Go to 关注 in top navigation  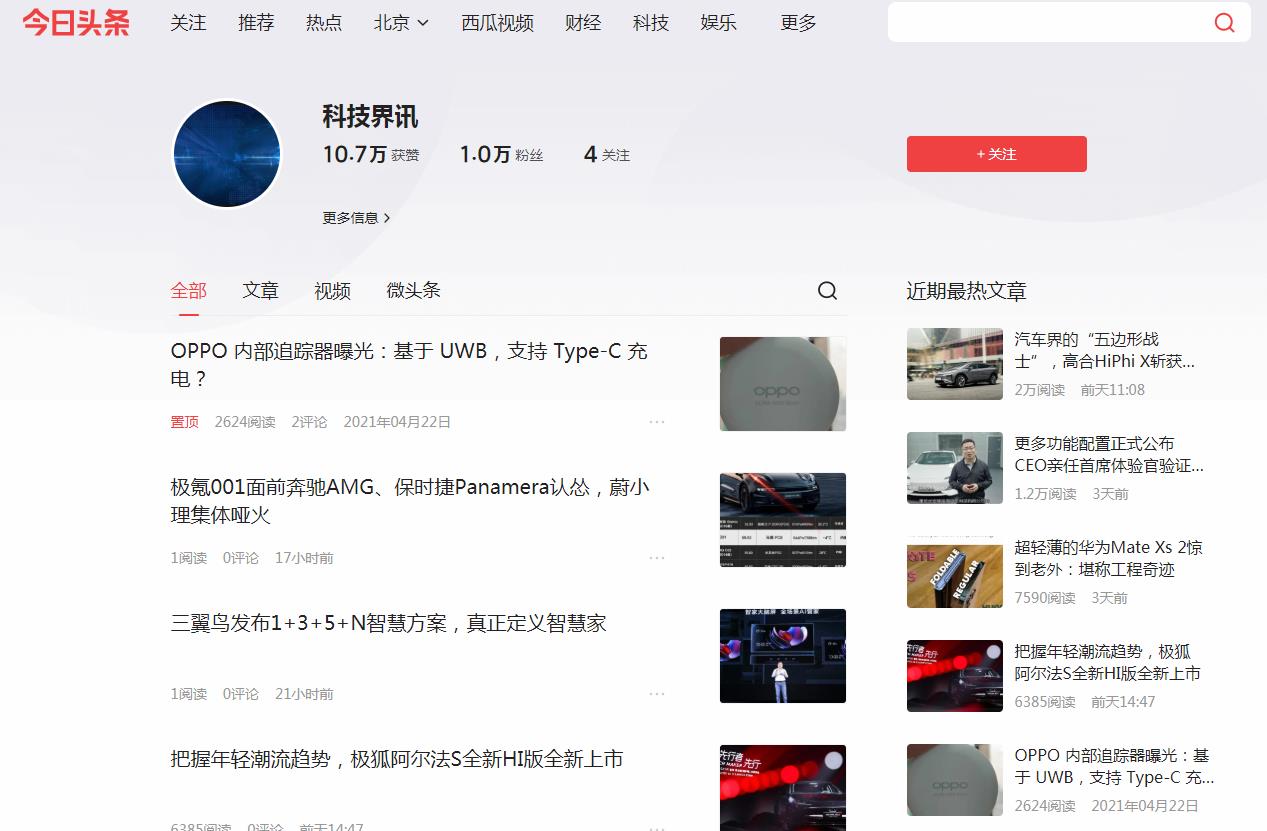click(188, 22)
